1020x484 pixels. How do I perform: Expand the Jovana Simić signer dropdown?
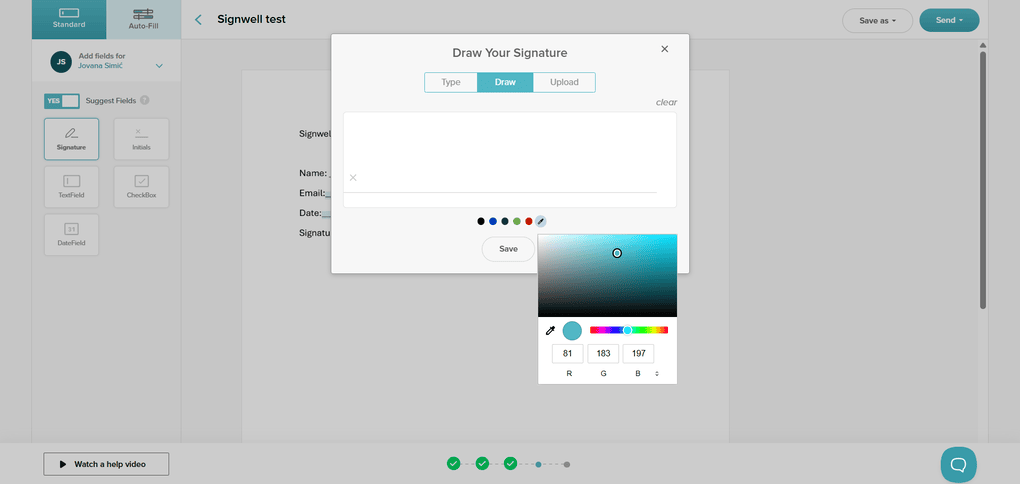click(159, 66)
